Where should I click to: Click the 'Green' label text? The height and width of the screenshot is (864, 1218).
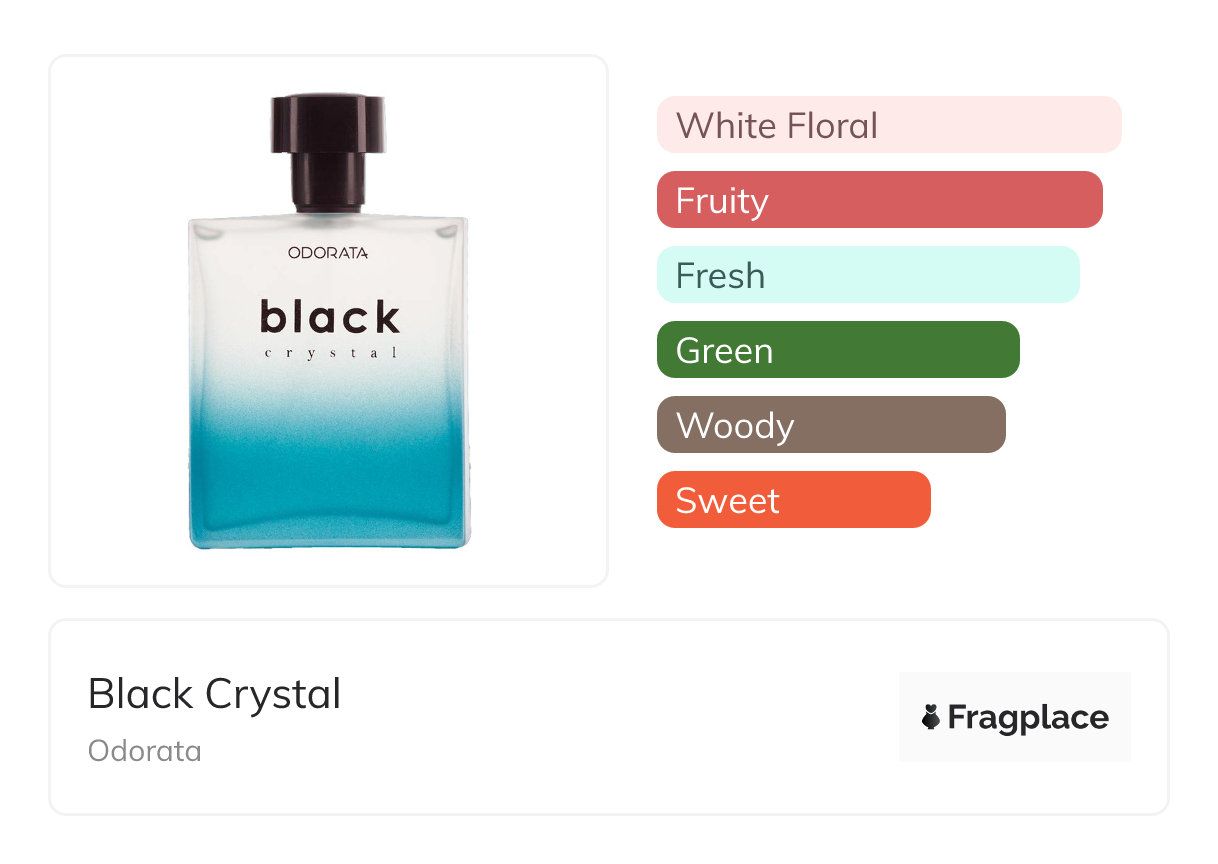(x=724, y=351)
